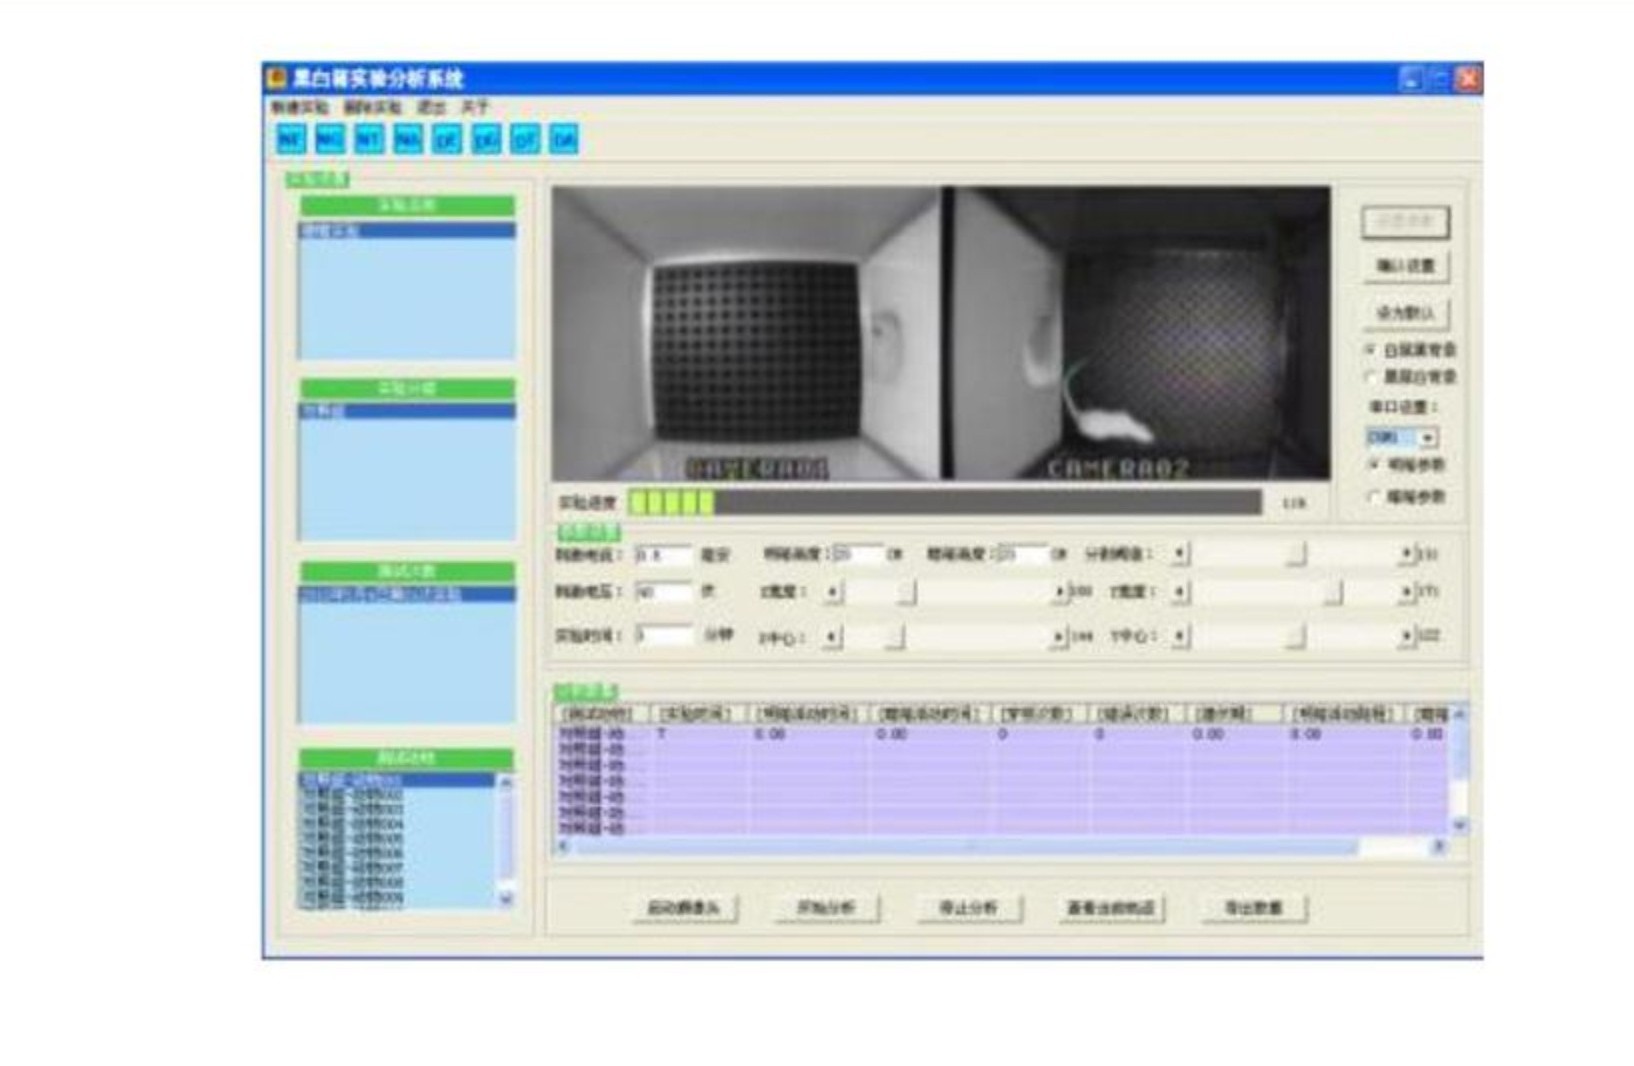Click the 暗箱高度 input field
This screenshot has width=1634, height=1066.
point(1022,554)
